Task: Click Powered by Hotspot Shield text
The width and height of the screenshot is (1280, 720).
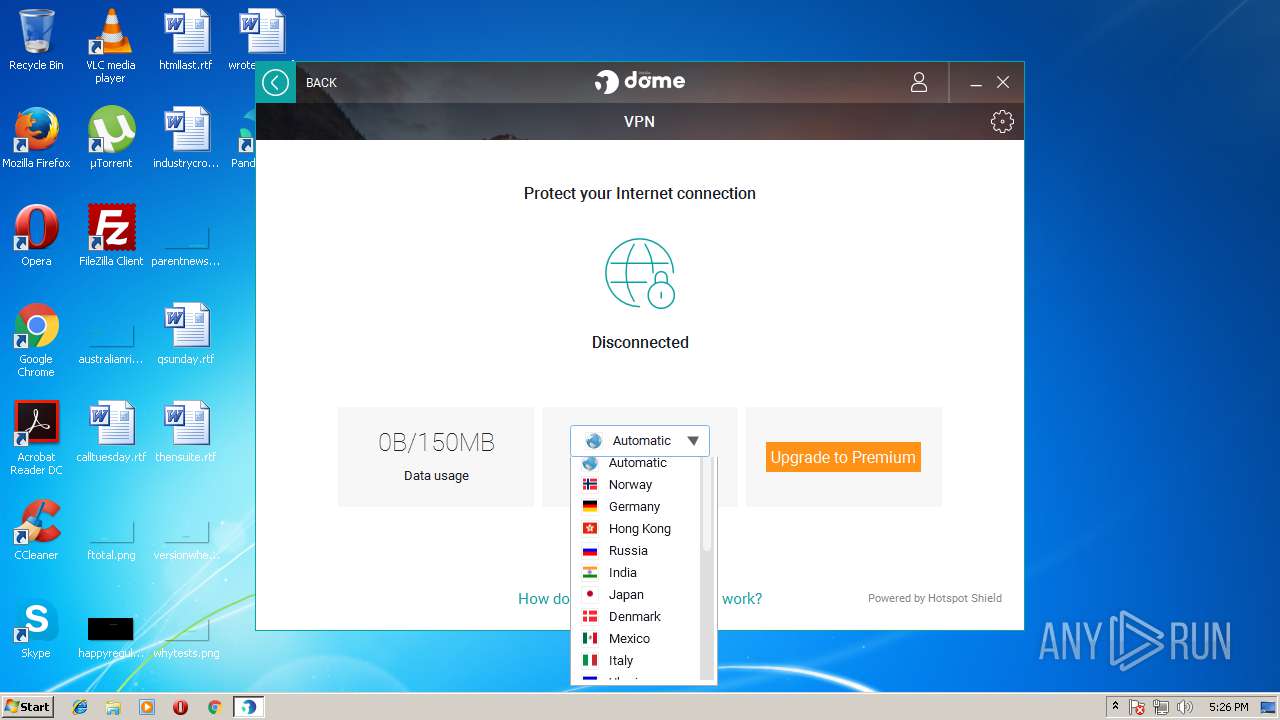Action: pyautogui.click(x=935, y=598)
